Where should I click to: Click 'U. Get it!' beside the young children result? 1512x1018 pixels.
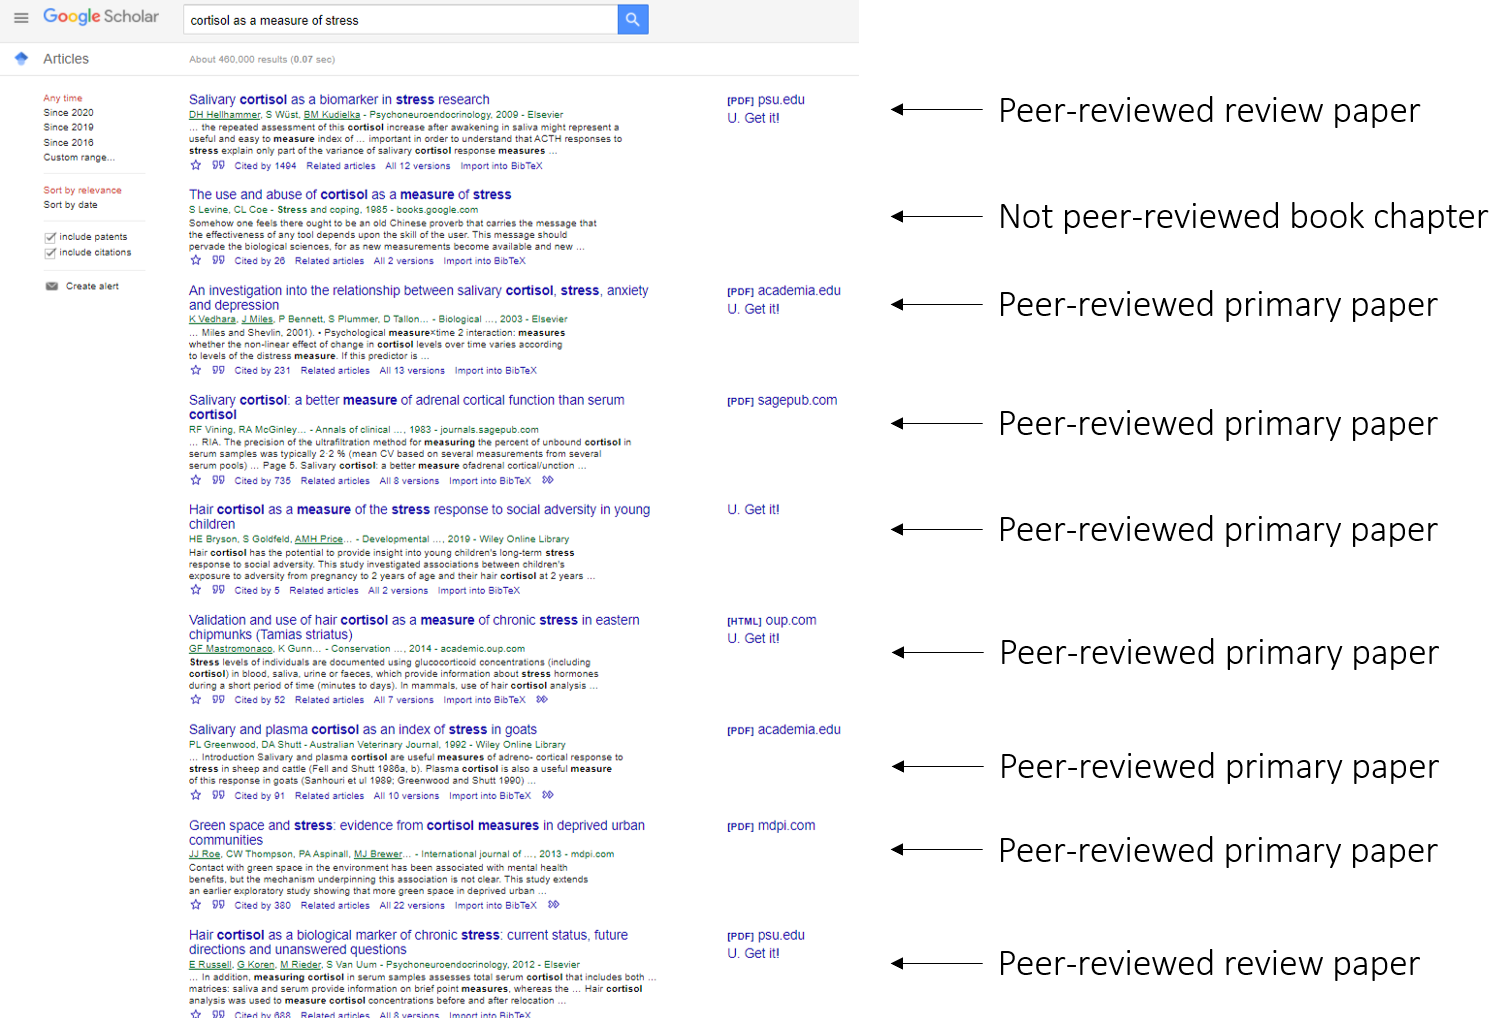(753, 509)
